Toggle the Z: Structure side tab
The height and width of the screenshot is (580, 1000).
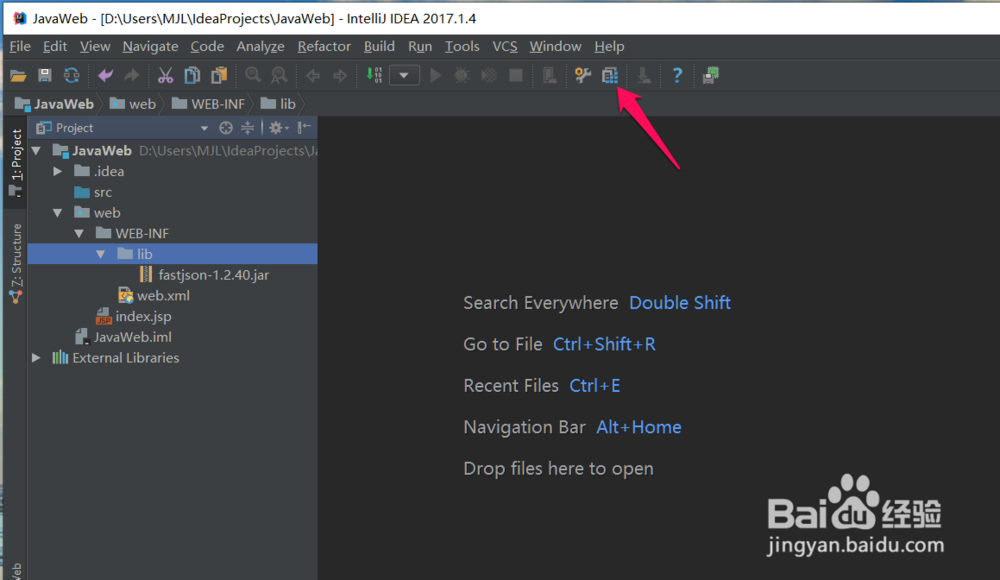pyautogui.click(x=16, y=263)
